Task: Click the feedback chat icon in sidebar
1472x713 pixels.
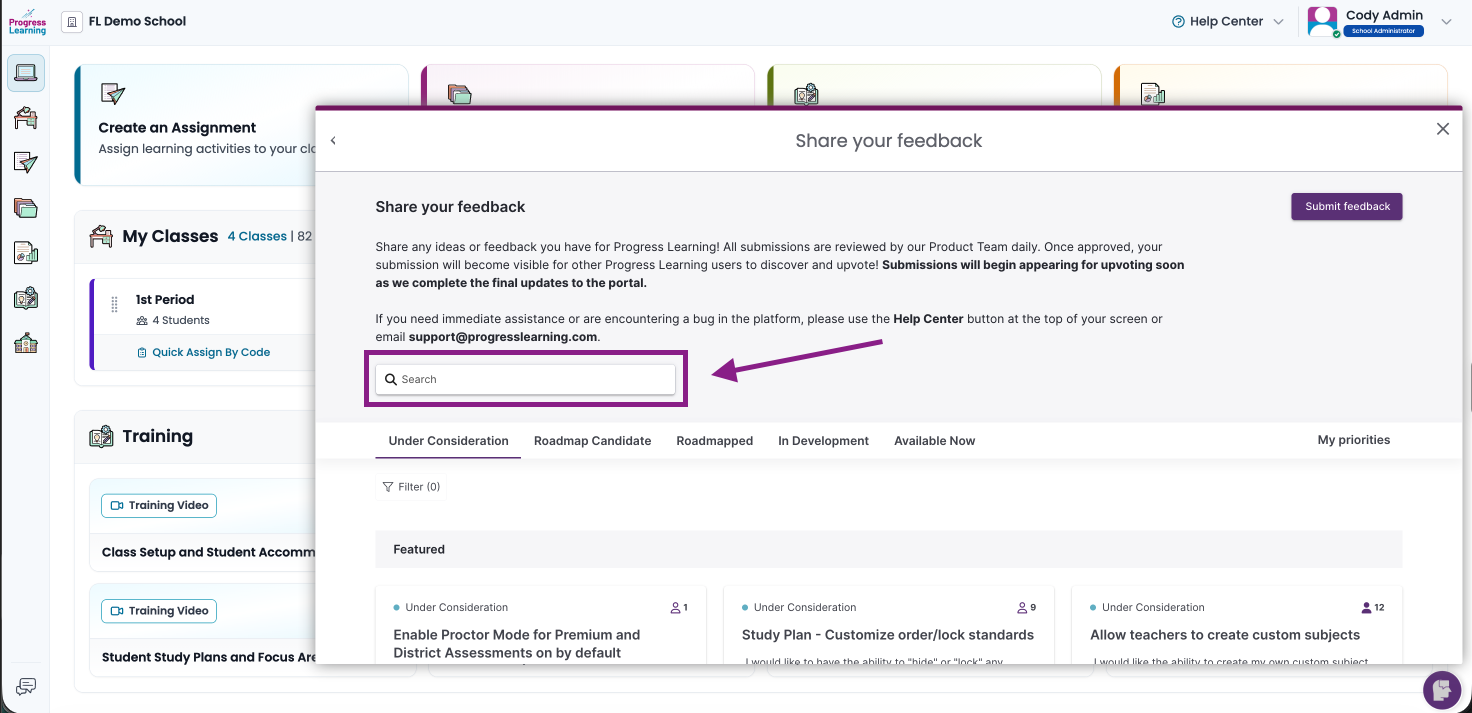Action: click(27, 686)
